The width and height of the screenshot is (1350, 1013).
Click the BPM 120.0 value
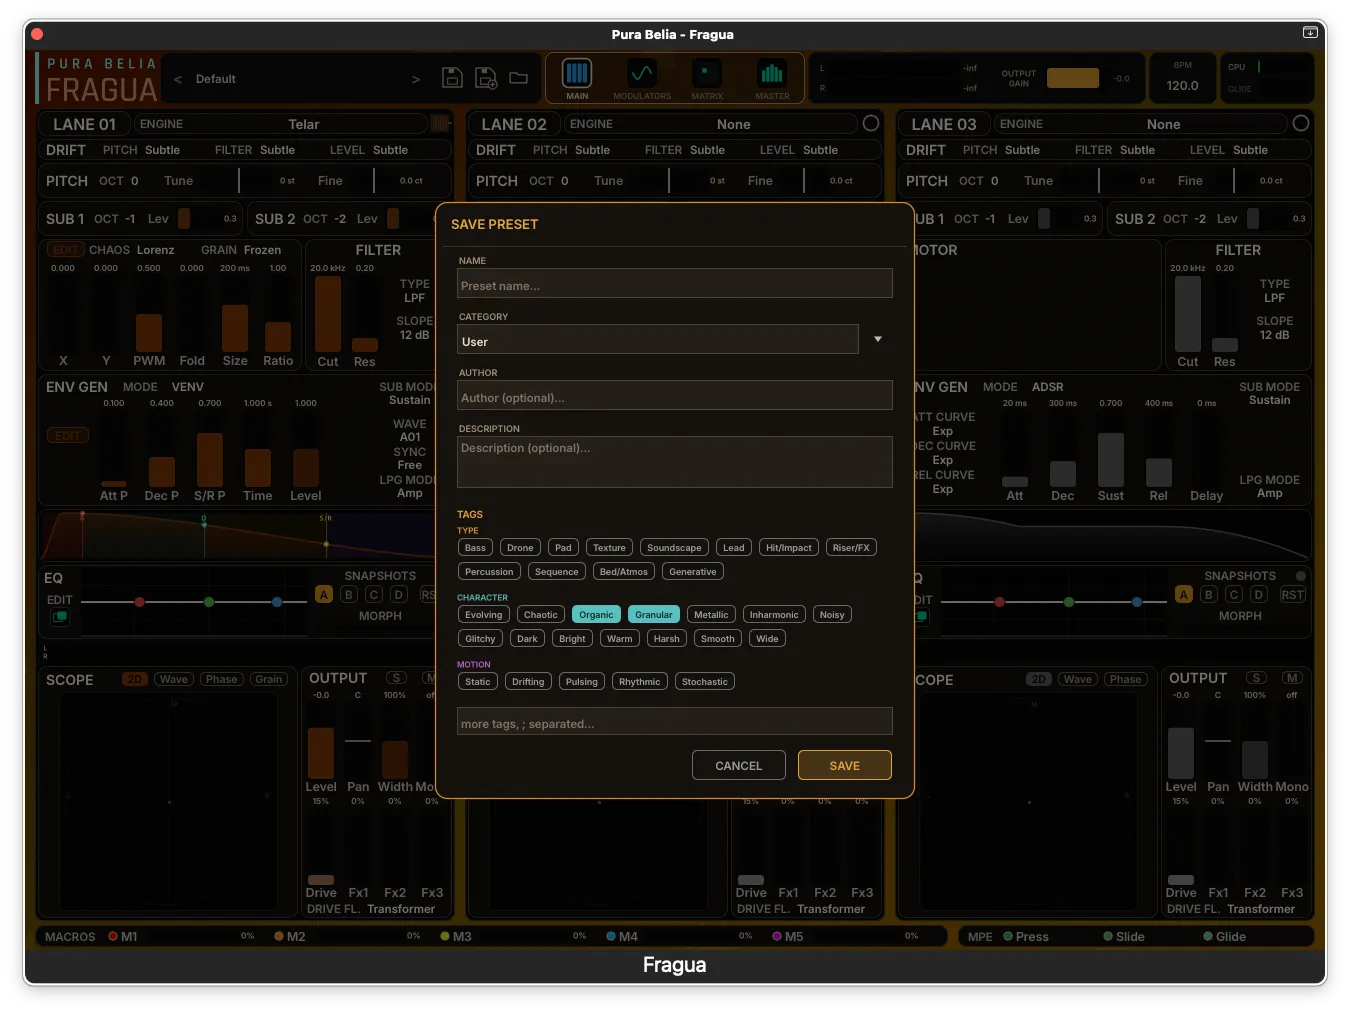(x=1182, y=85)
